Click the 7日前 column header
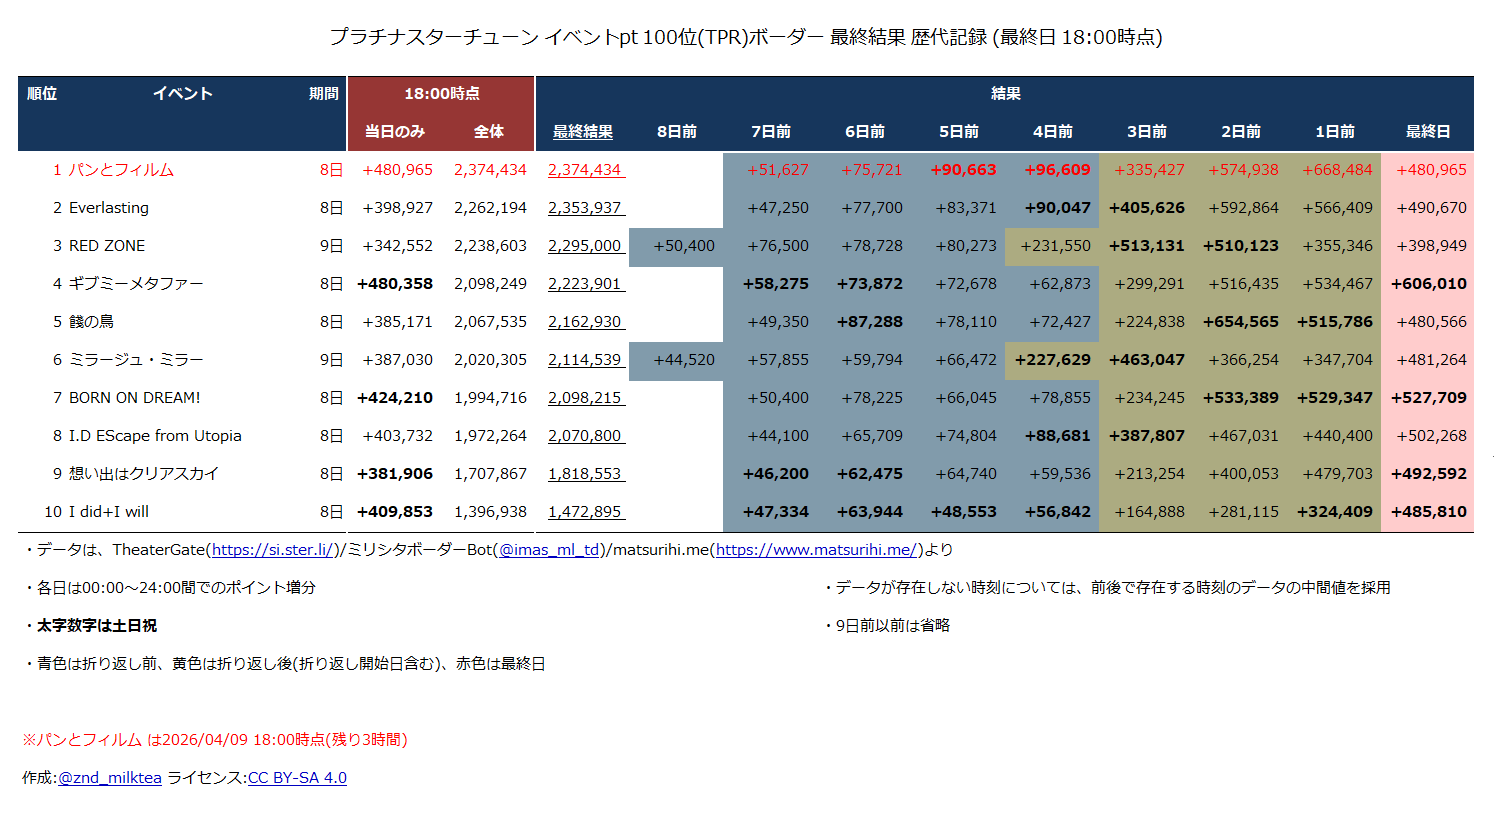Screen dimensions: 1494x837 pyautogui.click(x=771, y=132)
